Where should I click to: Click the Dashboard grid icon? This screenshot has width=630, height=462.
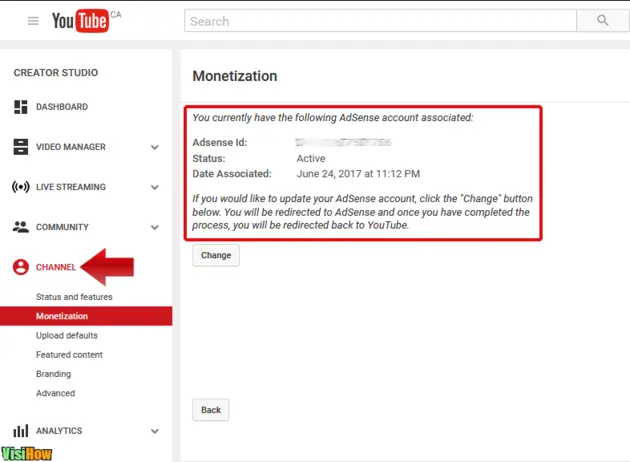coord(20,107)
